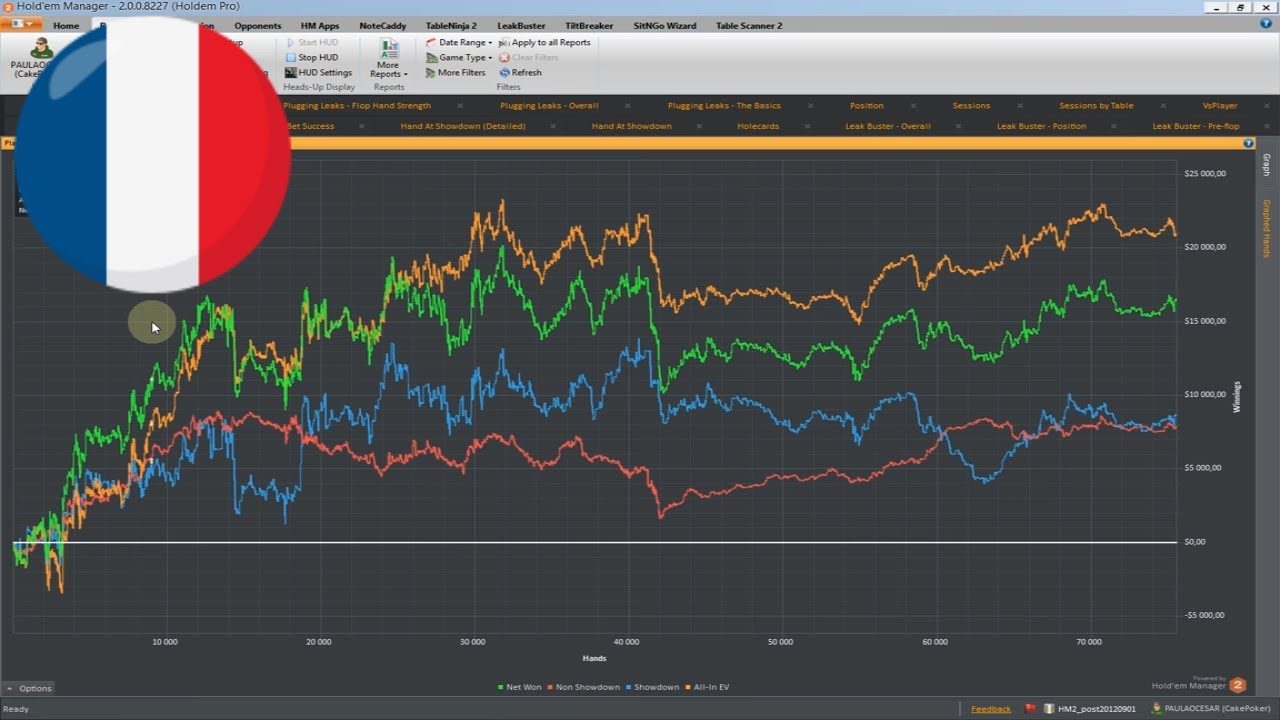Viewport: 1280px width, 720px height.
Task: Open the SitNGo Wizard ribbon tab
Action: pyautogui.click(x=664, y=26)
